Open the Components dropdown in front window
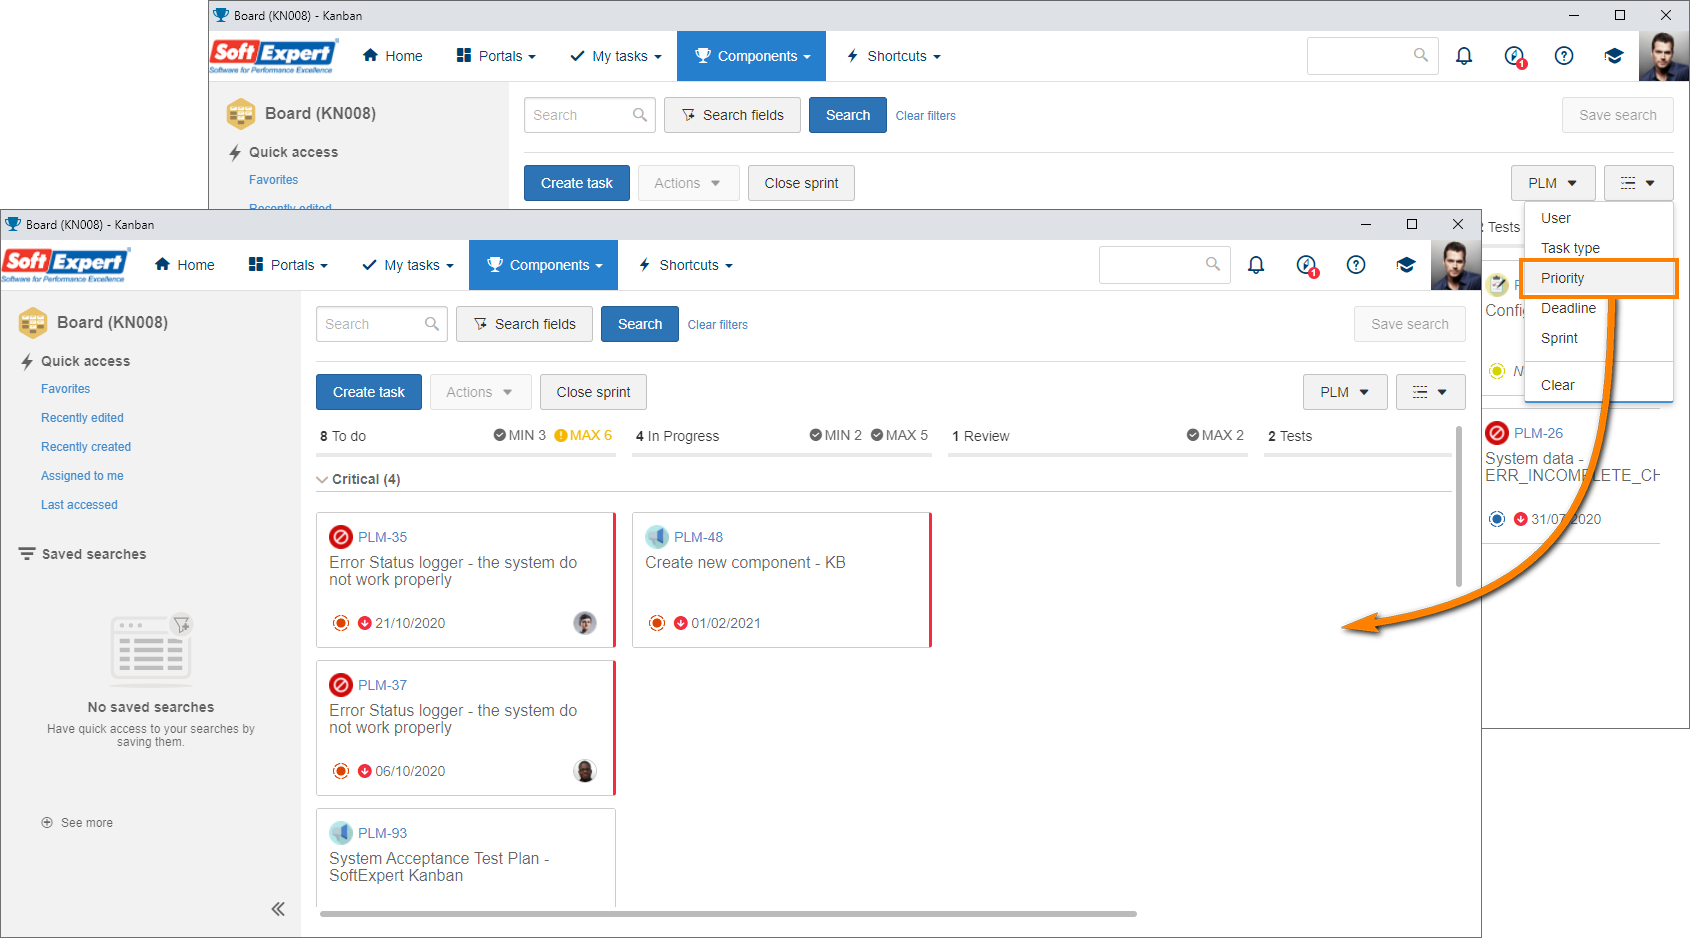Image resolution: width=1706 pixels, height=938 pixels. click(544, 265)
